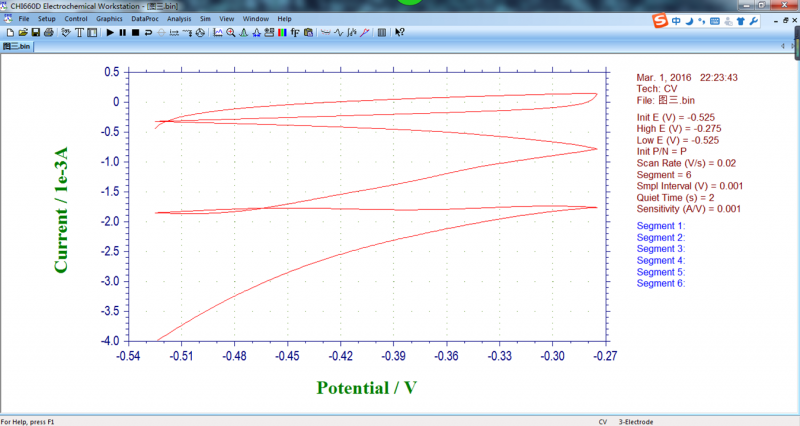
Task: Save the data with the floppy disk icon
Action: coord(36,32)
